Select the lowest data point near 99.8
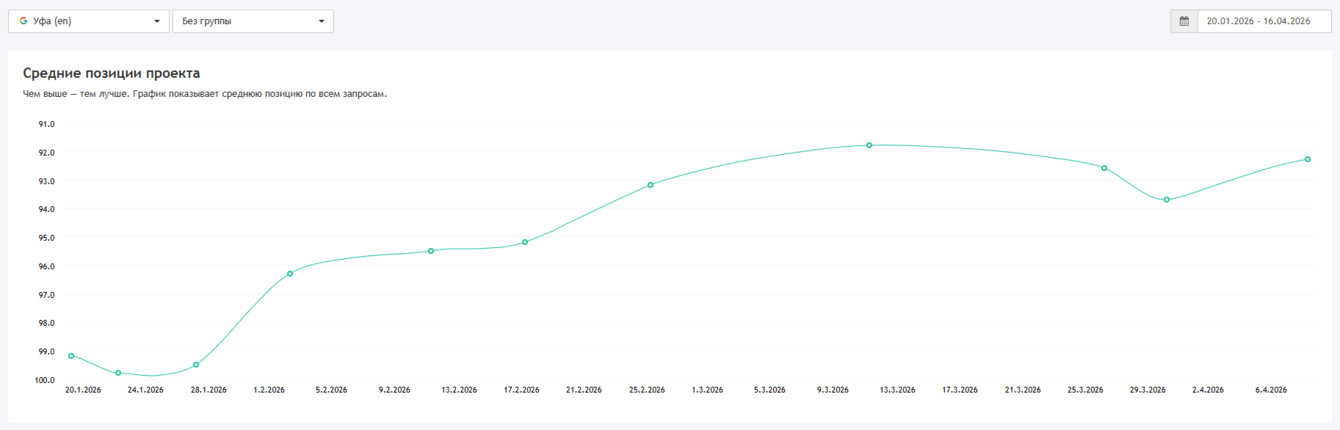The height and width of the screenshot is (430, 1340). (118, 373)
